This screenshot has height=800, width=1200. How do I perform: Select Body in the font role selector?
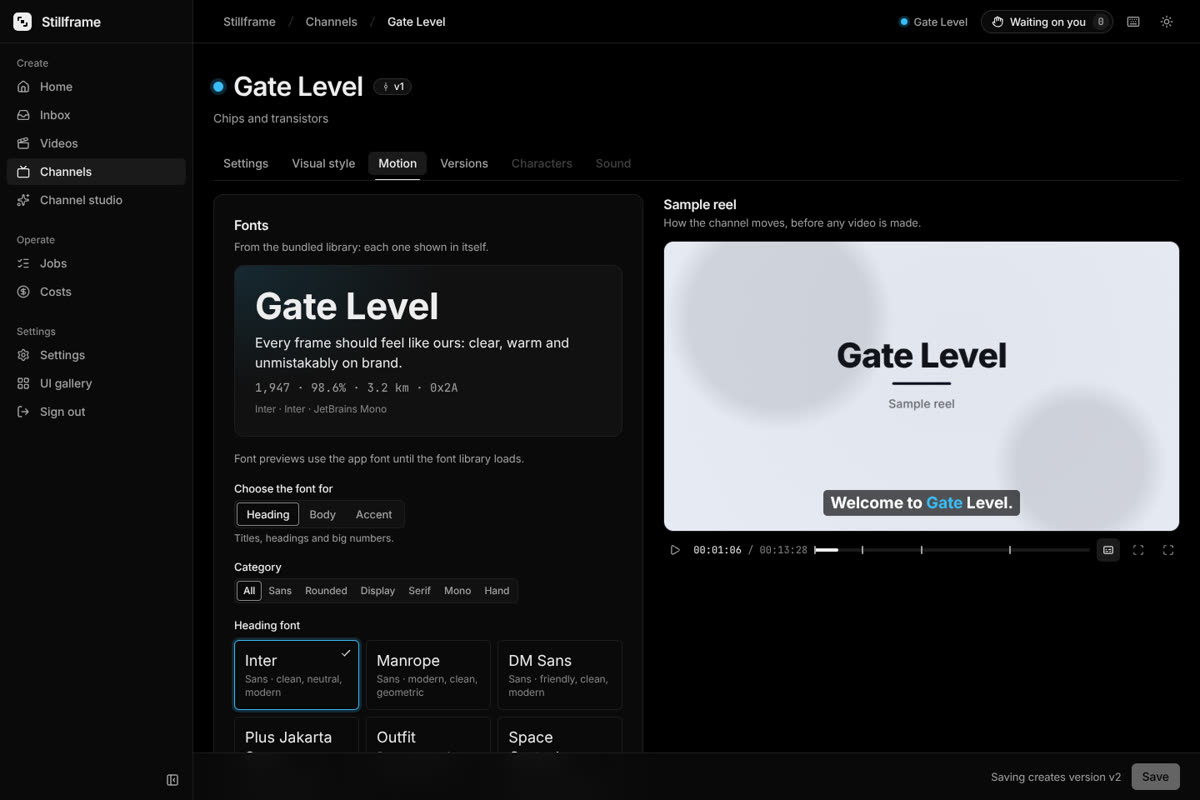[x=322, y=514]
